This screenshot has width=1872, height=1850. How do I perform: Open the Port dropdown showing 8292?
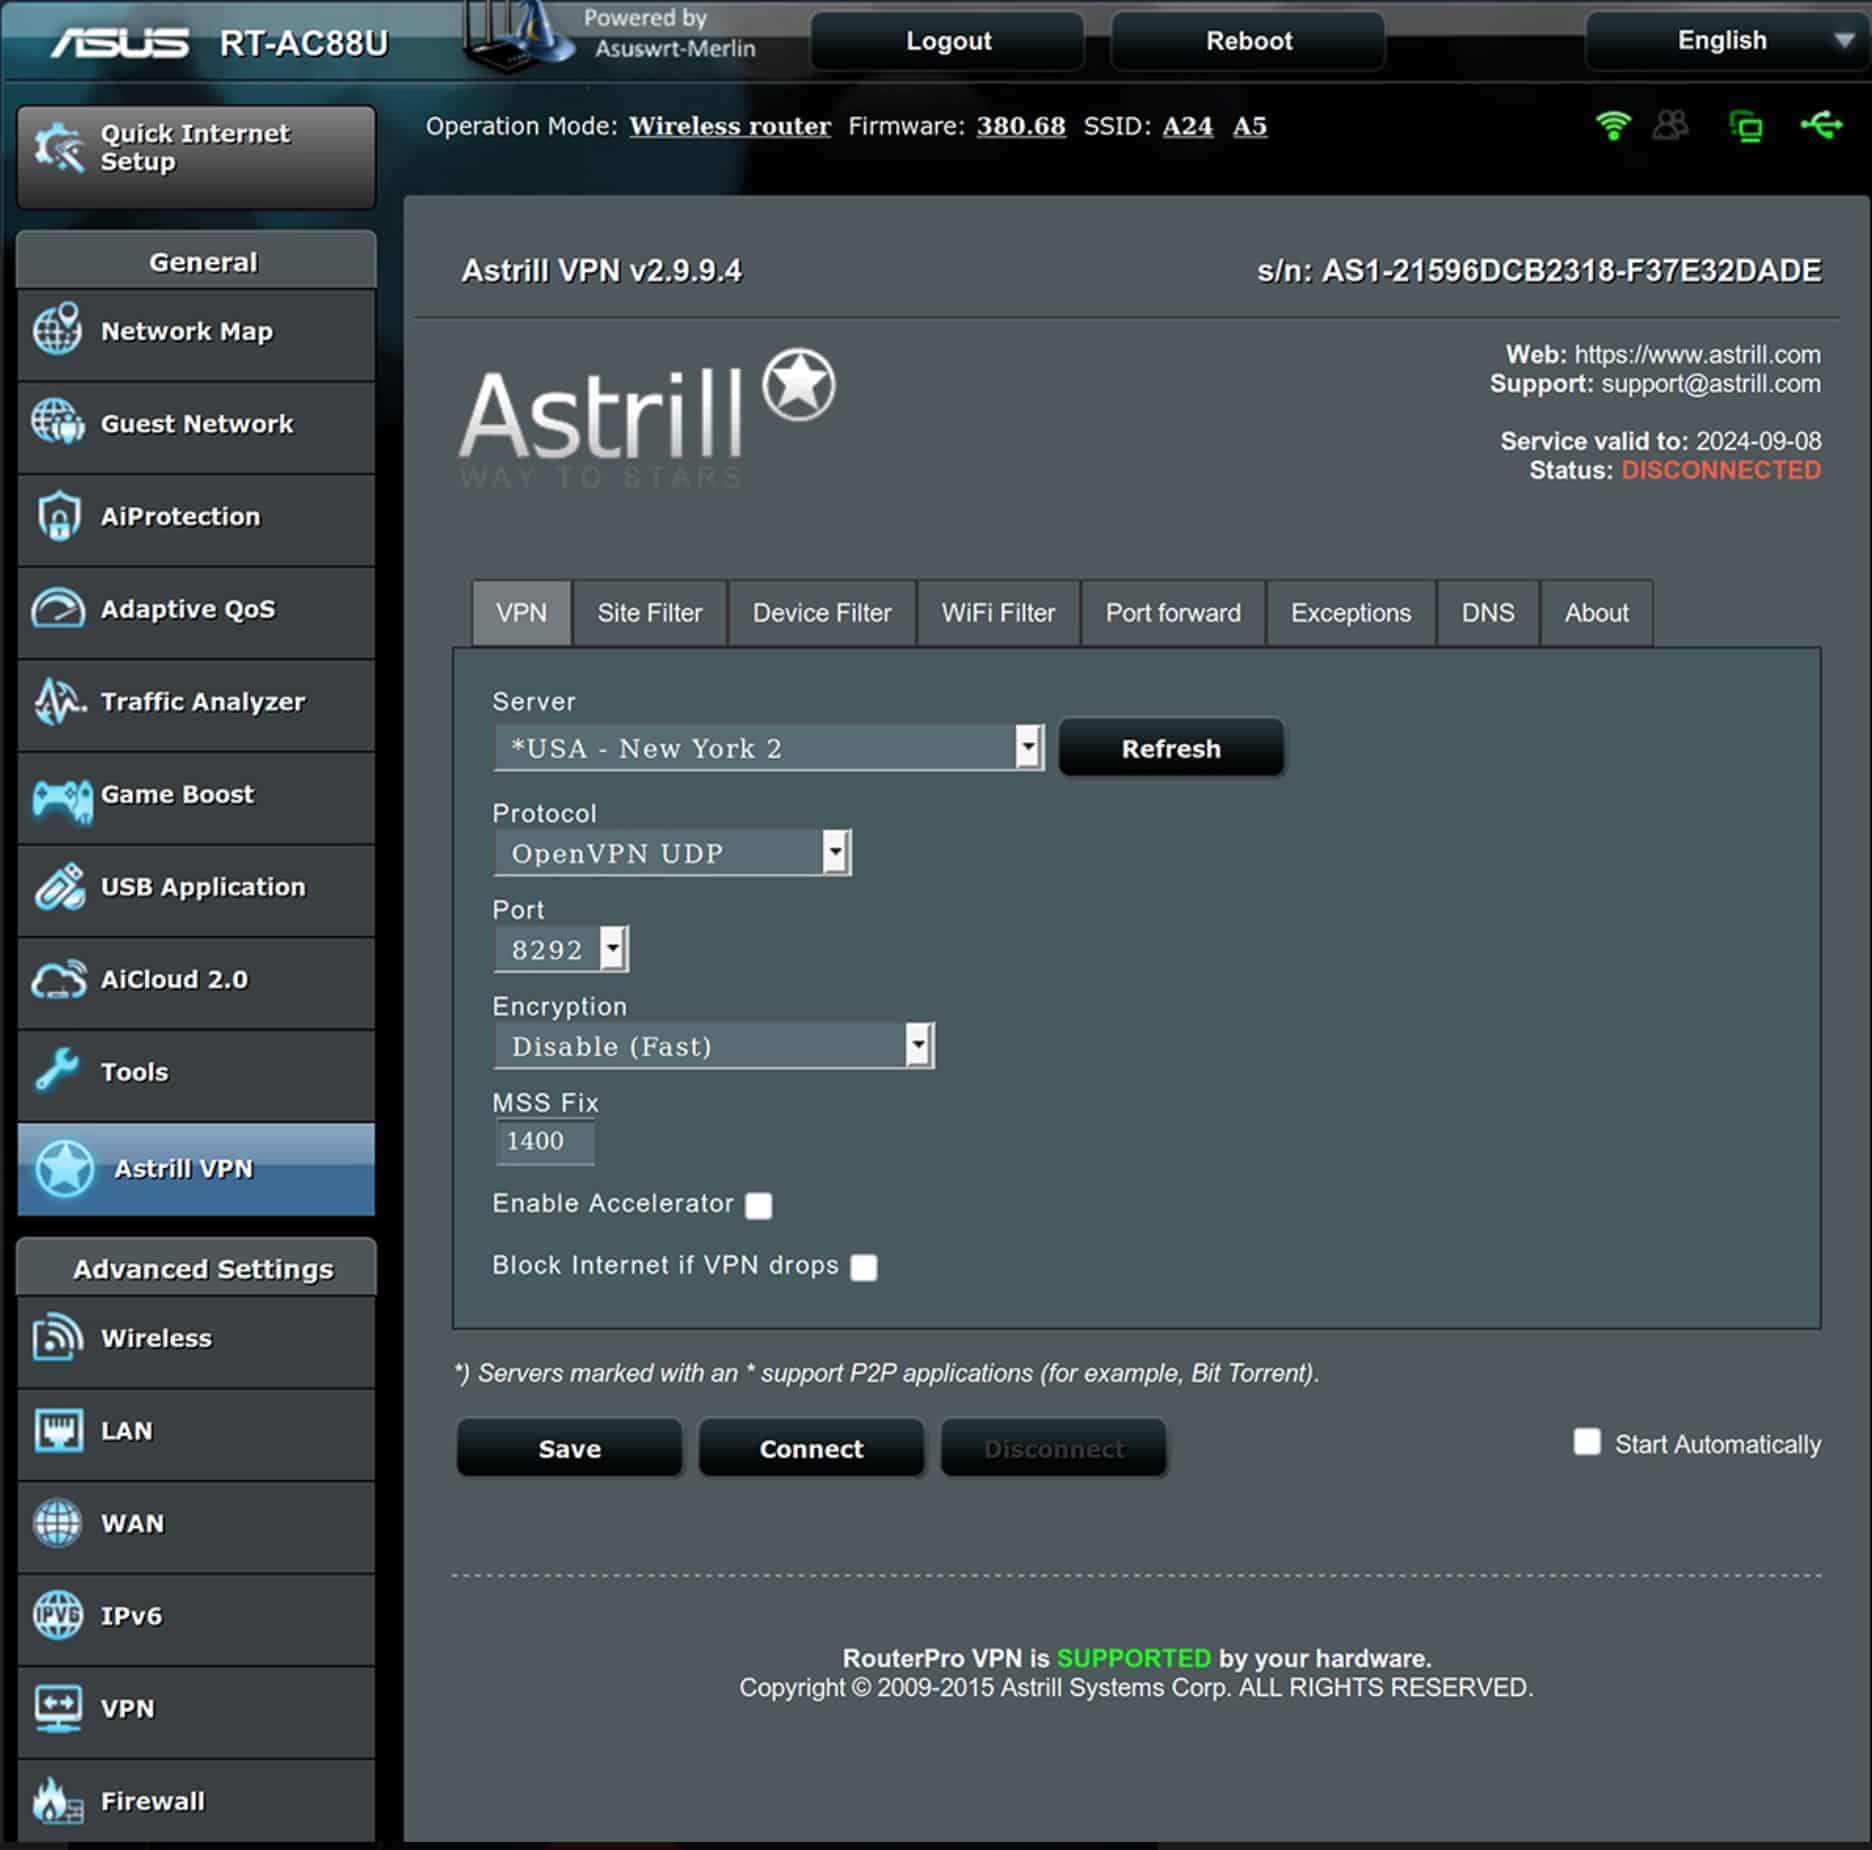(x=561, y=948)
